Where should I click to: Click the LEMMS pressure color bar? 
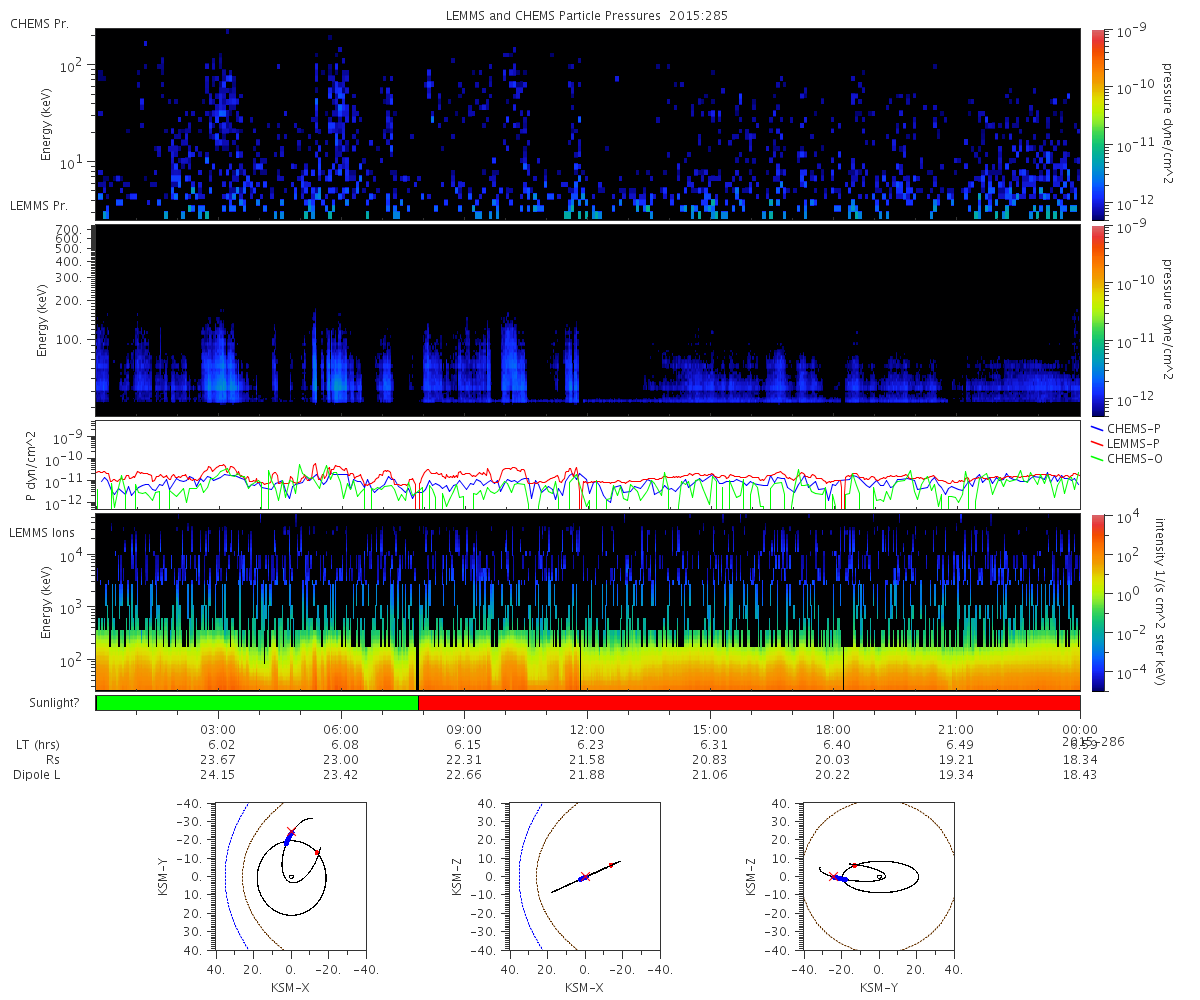click(x=1097, y=320)
